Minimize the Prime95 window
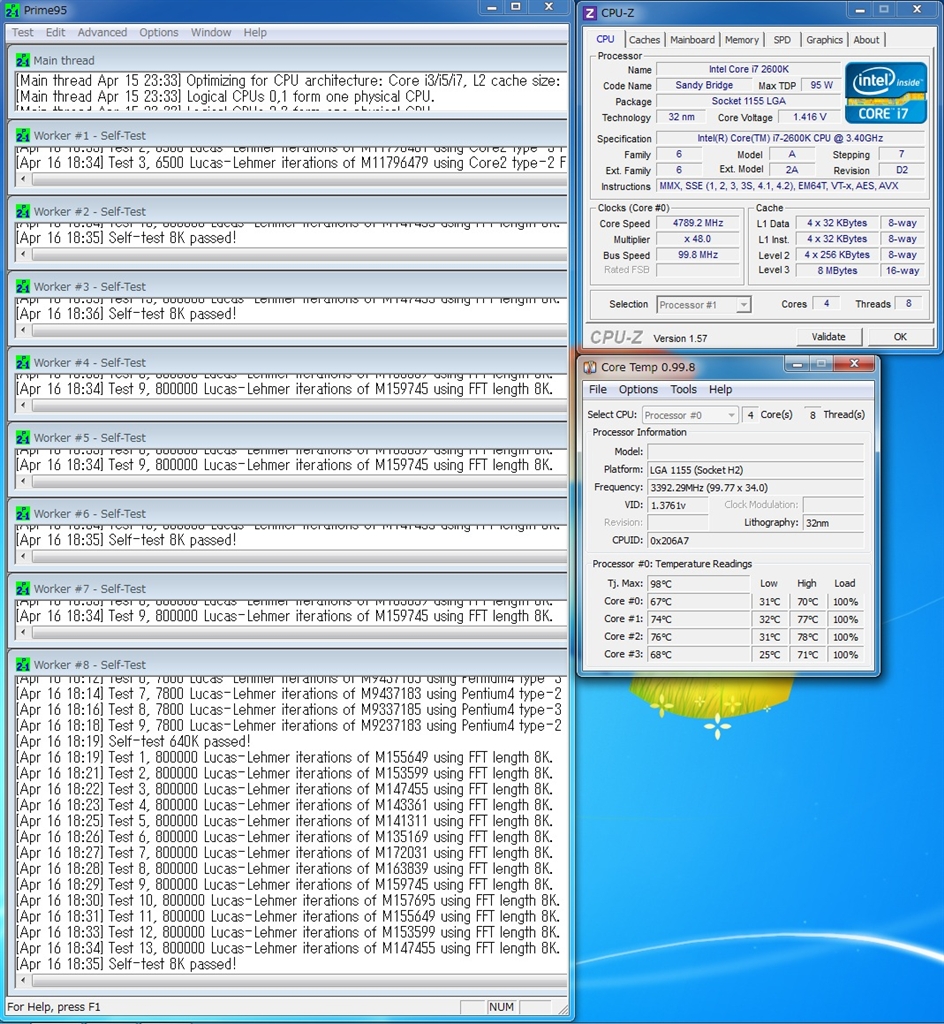 pyautogui.click(x=492, y=8)
